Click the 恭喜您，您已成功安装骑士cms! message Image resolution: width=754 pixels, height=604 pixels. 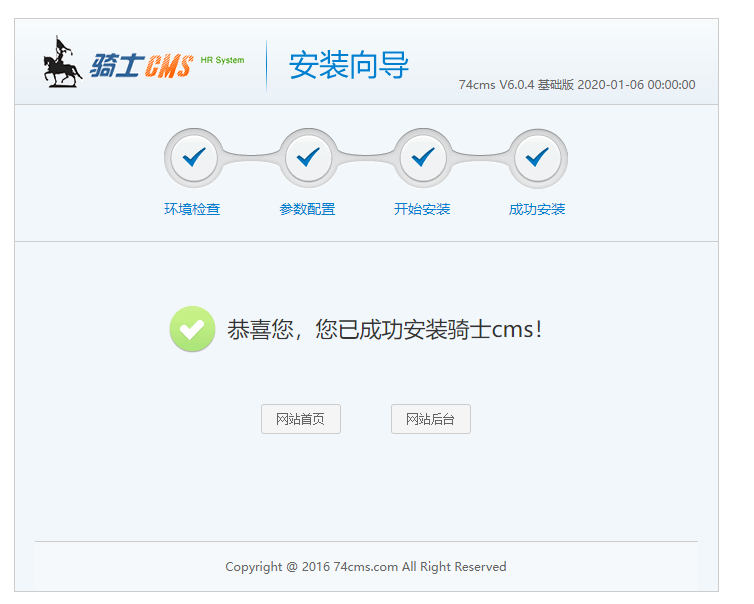pyautogui.click(x=385, y=330)
